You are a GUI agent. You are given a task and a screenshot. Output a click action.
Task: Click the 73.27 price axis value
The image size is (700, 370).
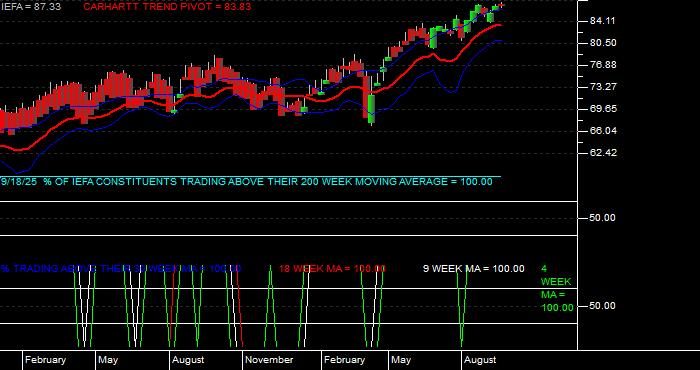coord(603,87)
